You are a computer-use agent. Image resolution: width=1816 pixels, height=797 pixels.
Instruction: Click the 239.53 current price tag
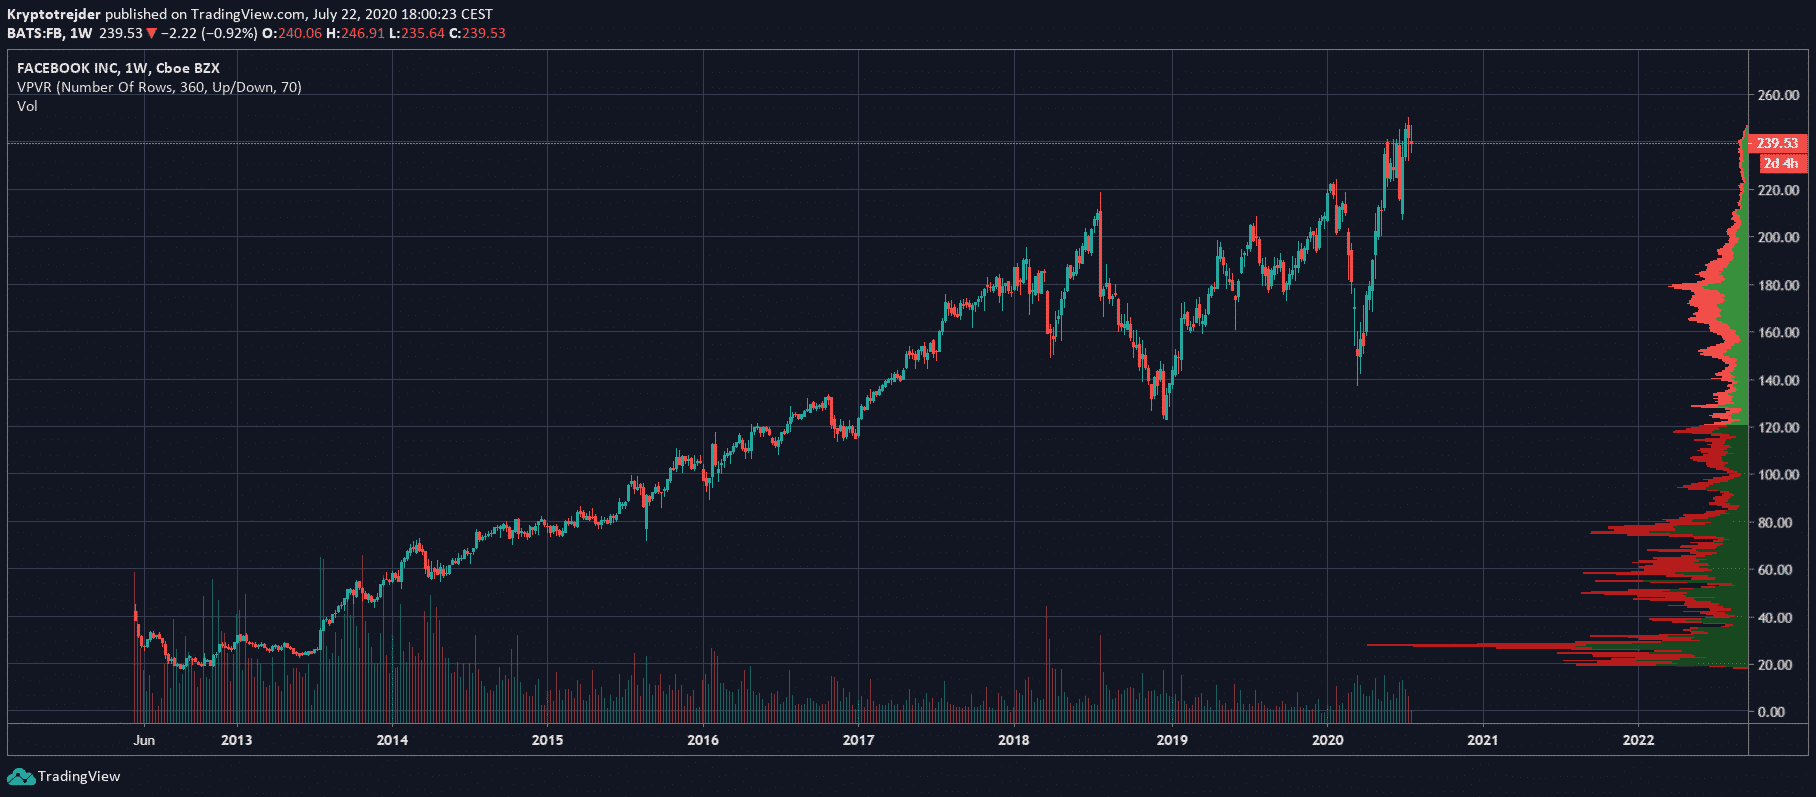tap(1777, 143)
